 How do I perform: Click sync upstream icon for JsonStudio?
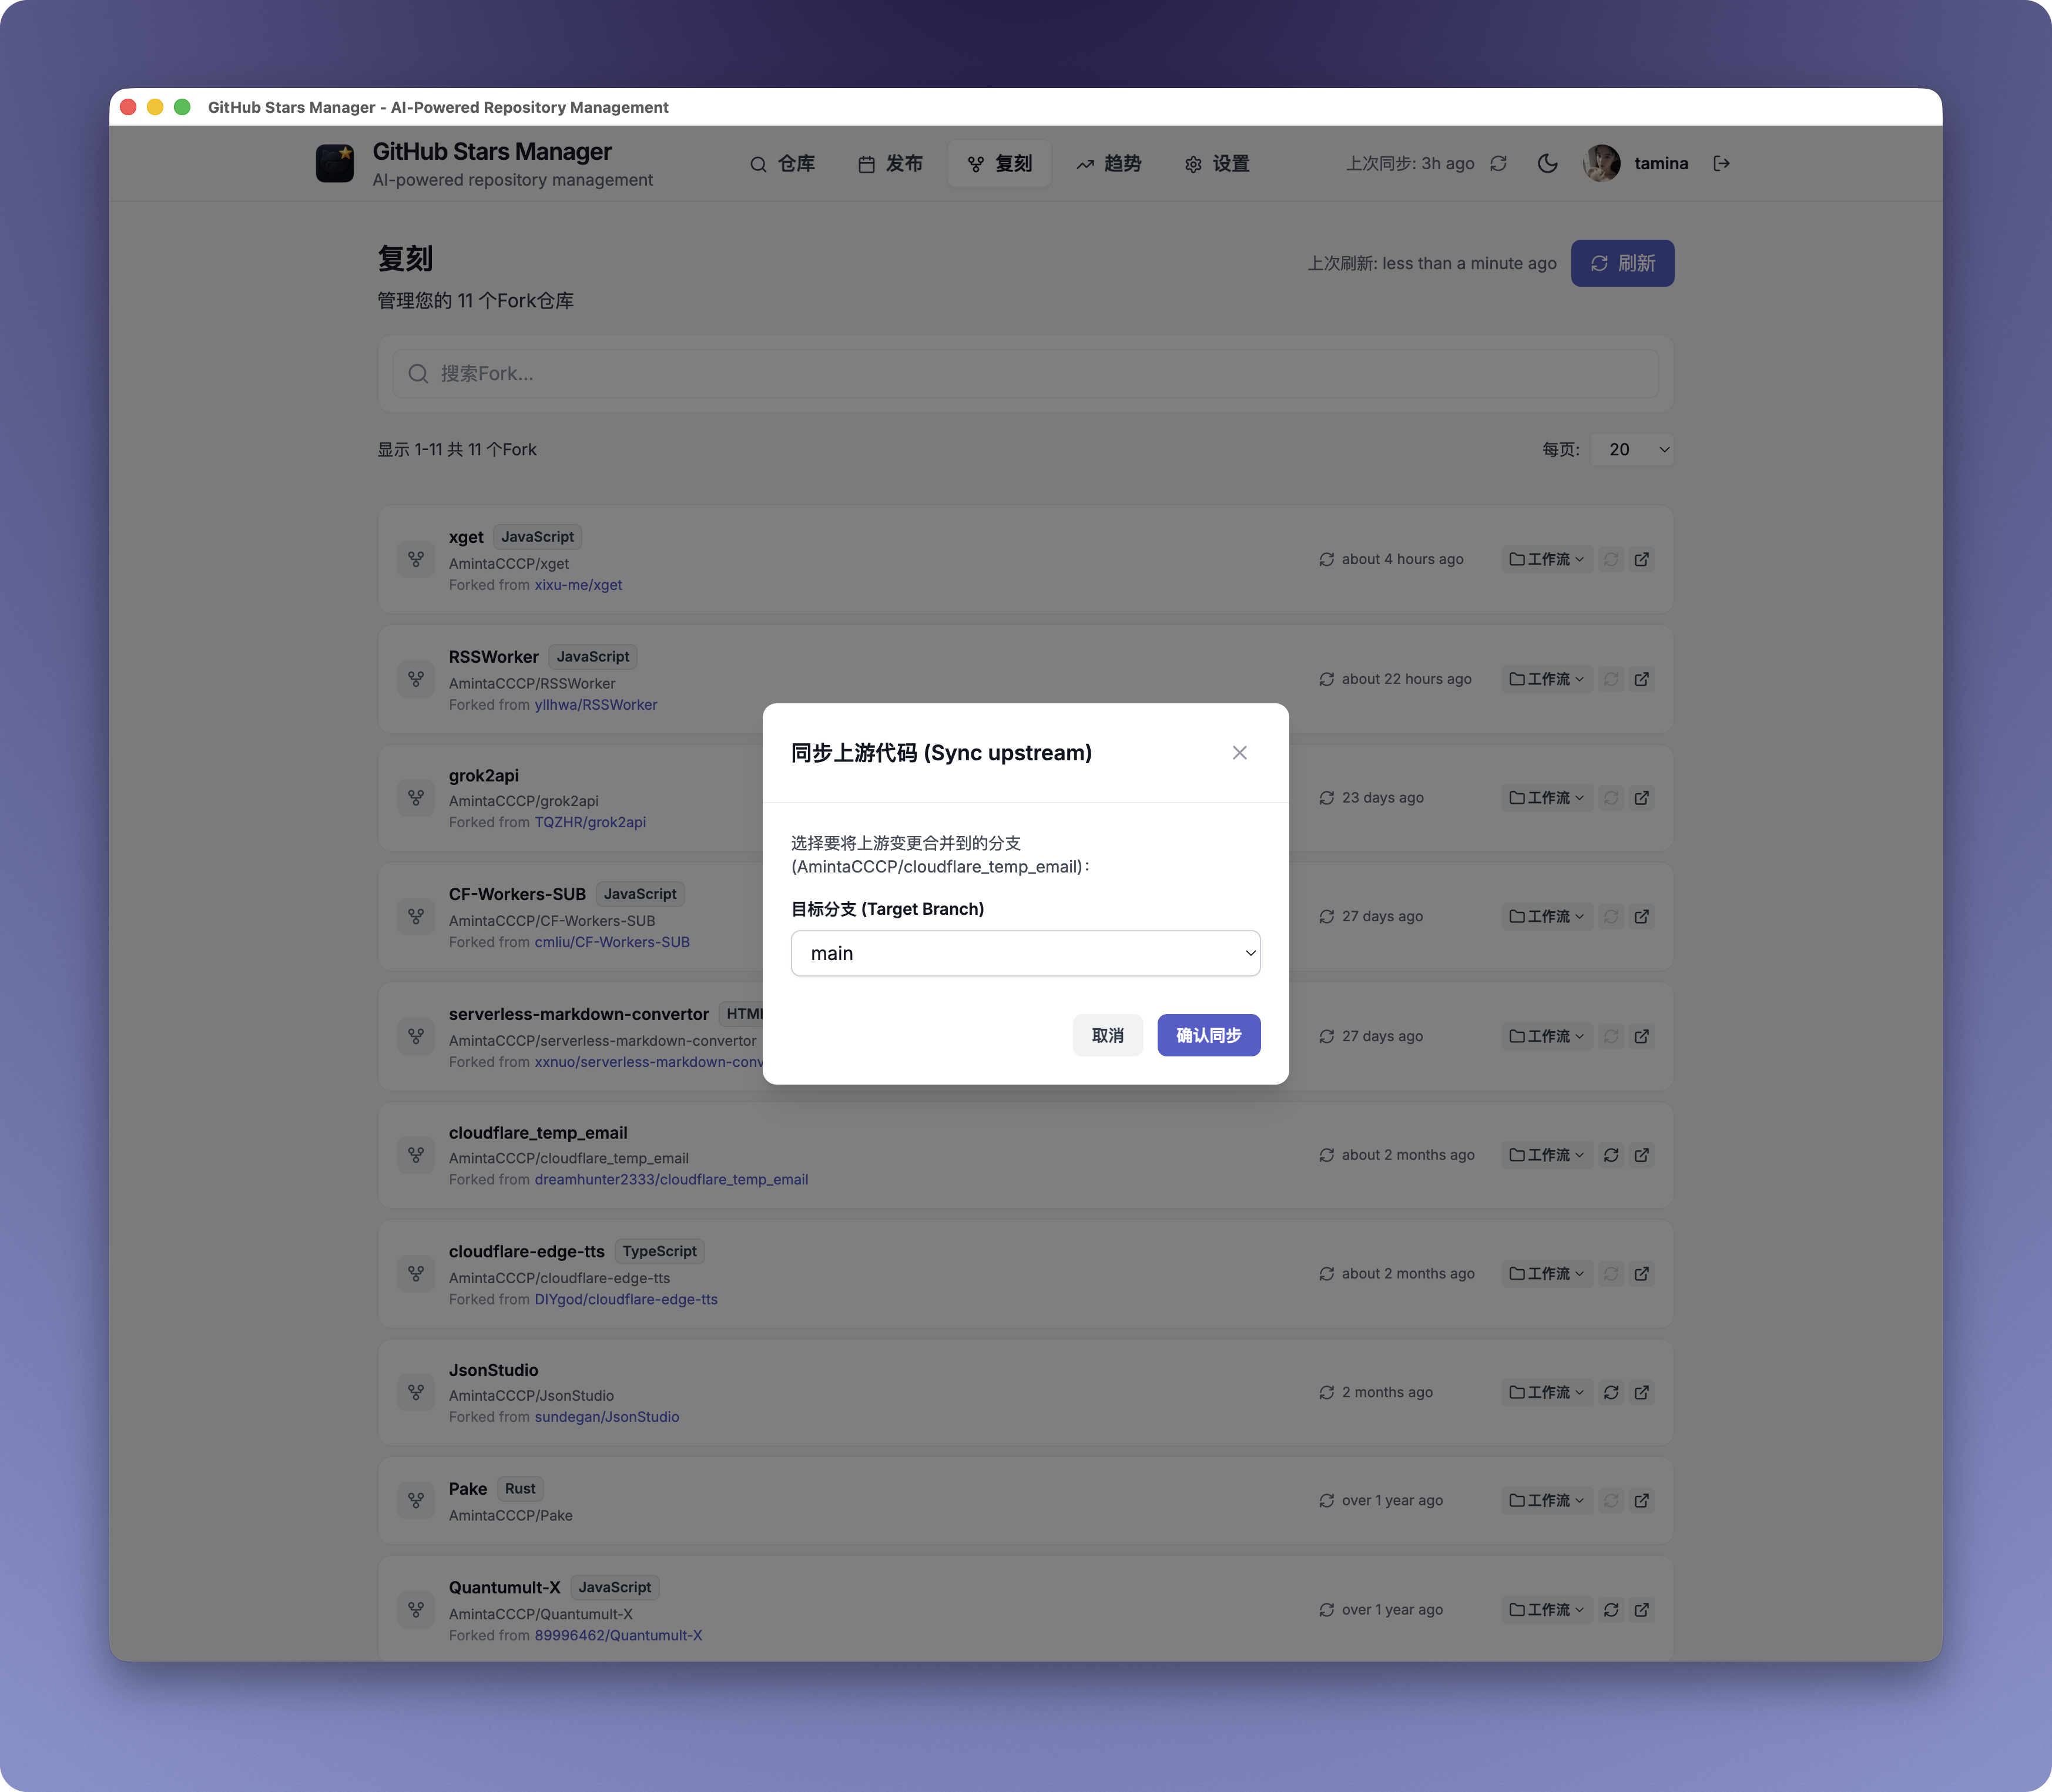click(1610, 1393)
